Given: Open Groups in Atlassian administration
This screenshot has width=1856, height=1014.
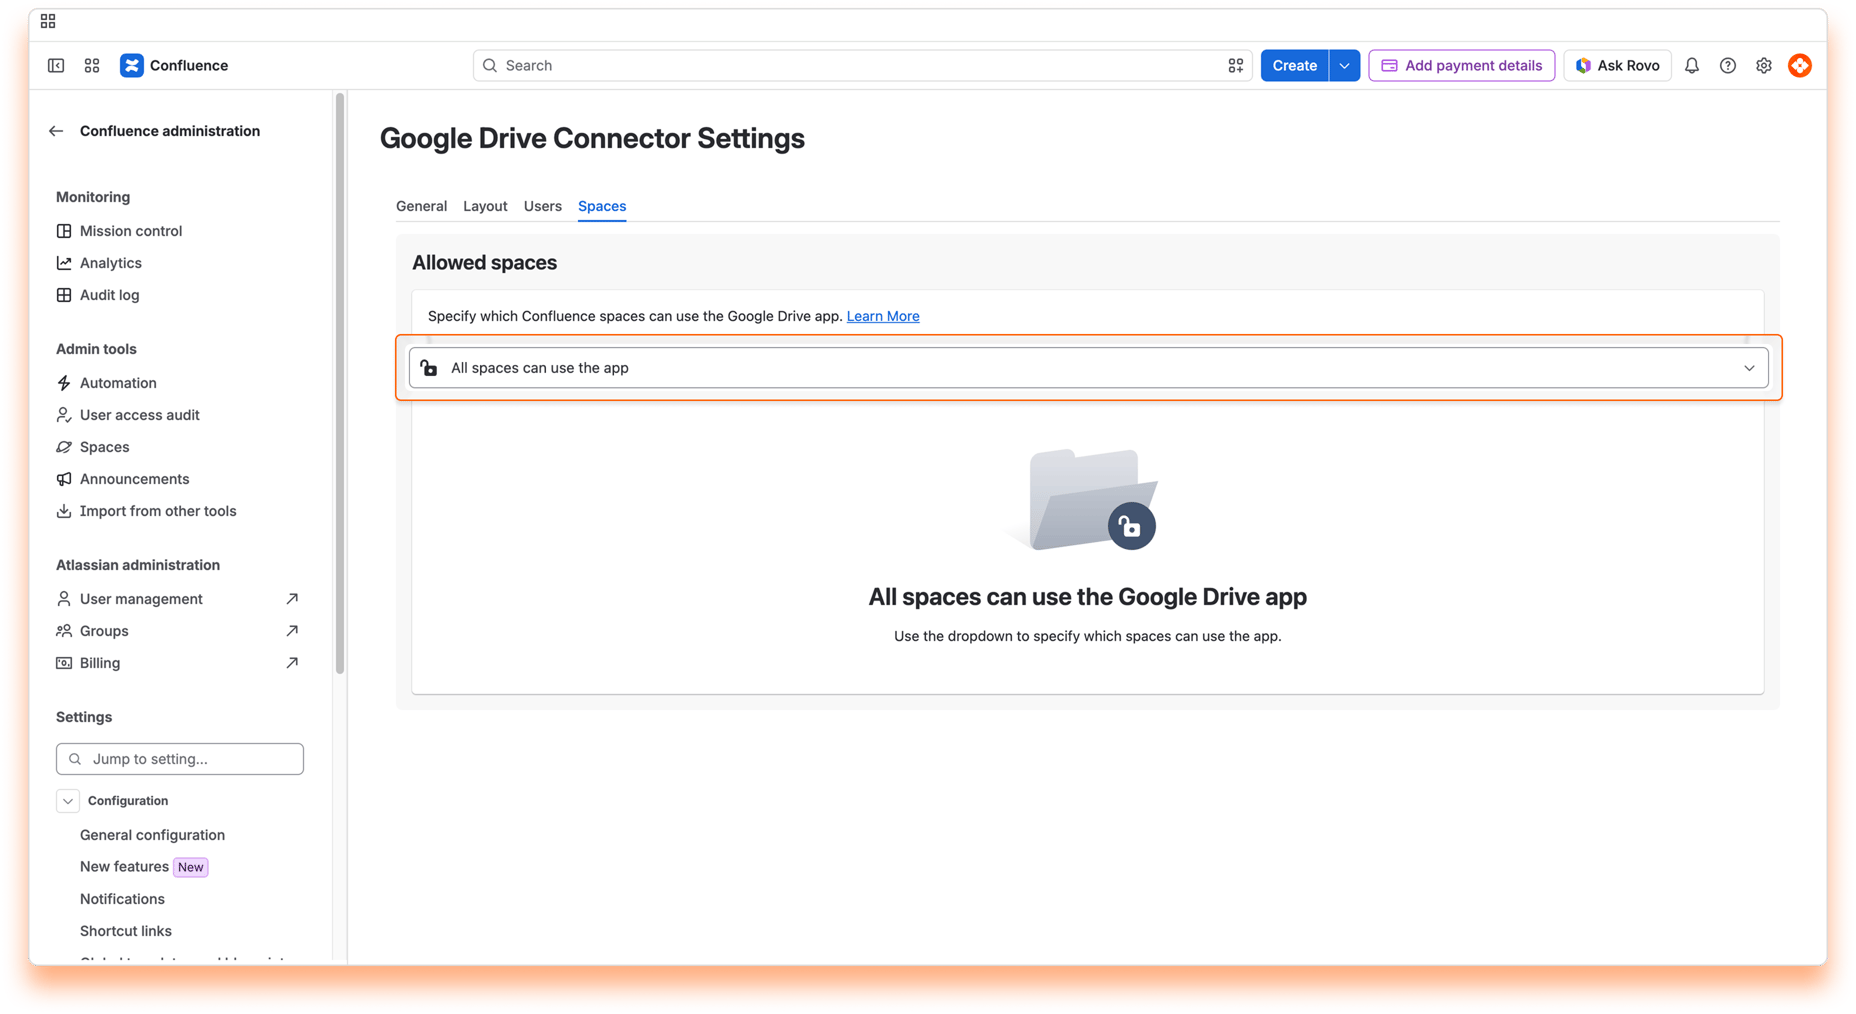Looking at the screenshot, I should tap(104, 631).
